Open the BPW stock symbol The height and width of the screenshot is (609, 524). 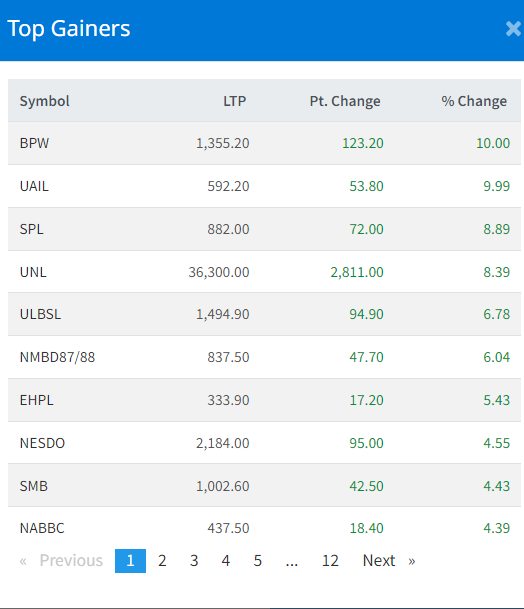tap(34, 143)
